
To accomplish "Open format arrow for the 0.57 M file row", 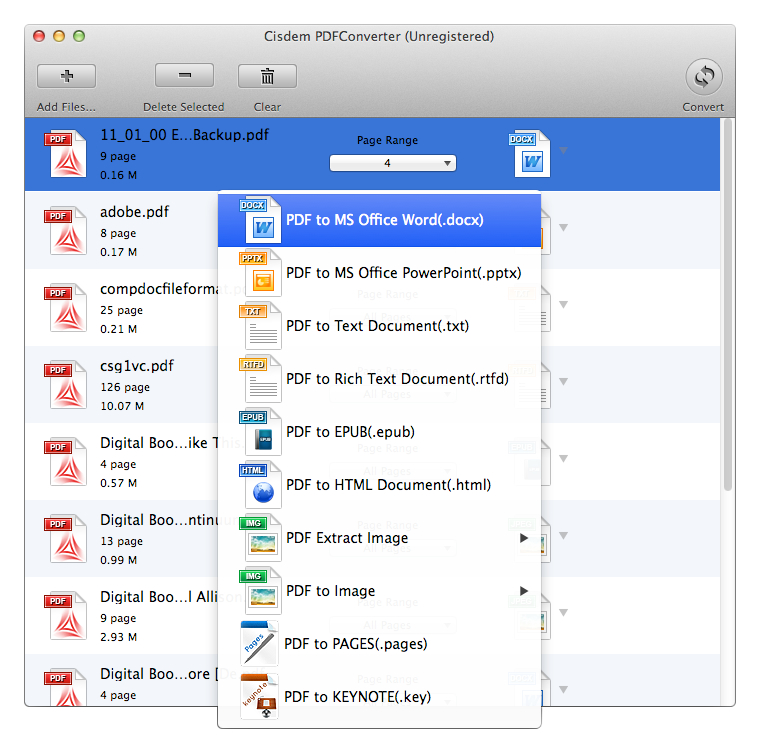I will click(x=563, y=459).
